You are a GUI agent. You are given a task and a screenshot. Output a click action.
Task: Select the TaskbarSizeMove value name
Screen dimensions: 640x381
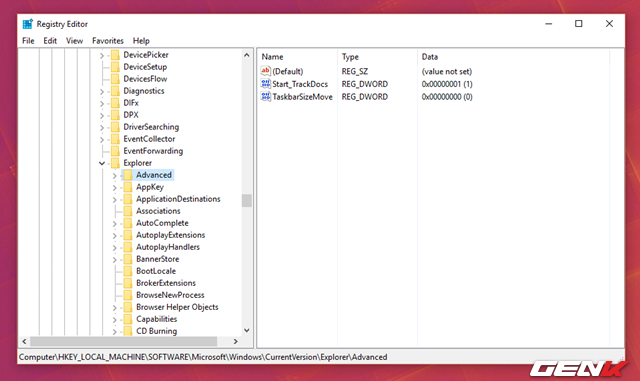pos(302,97)
